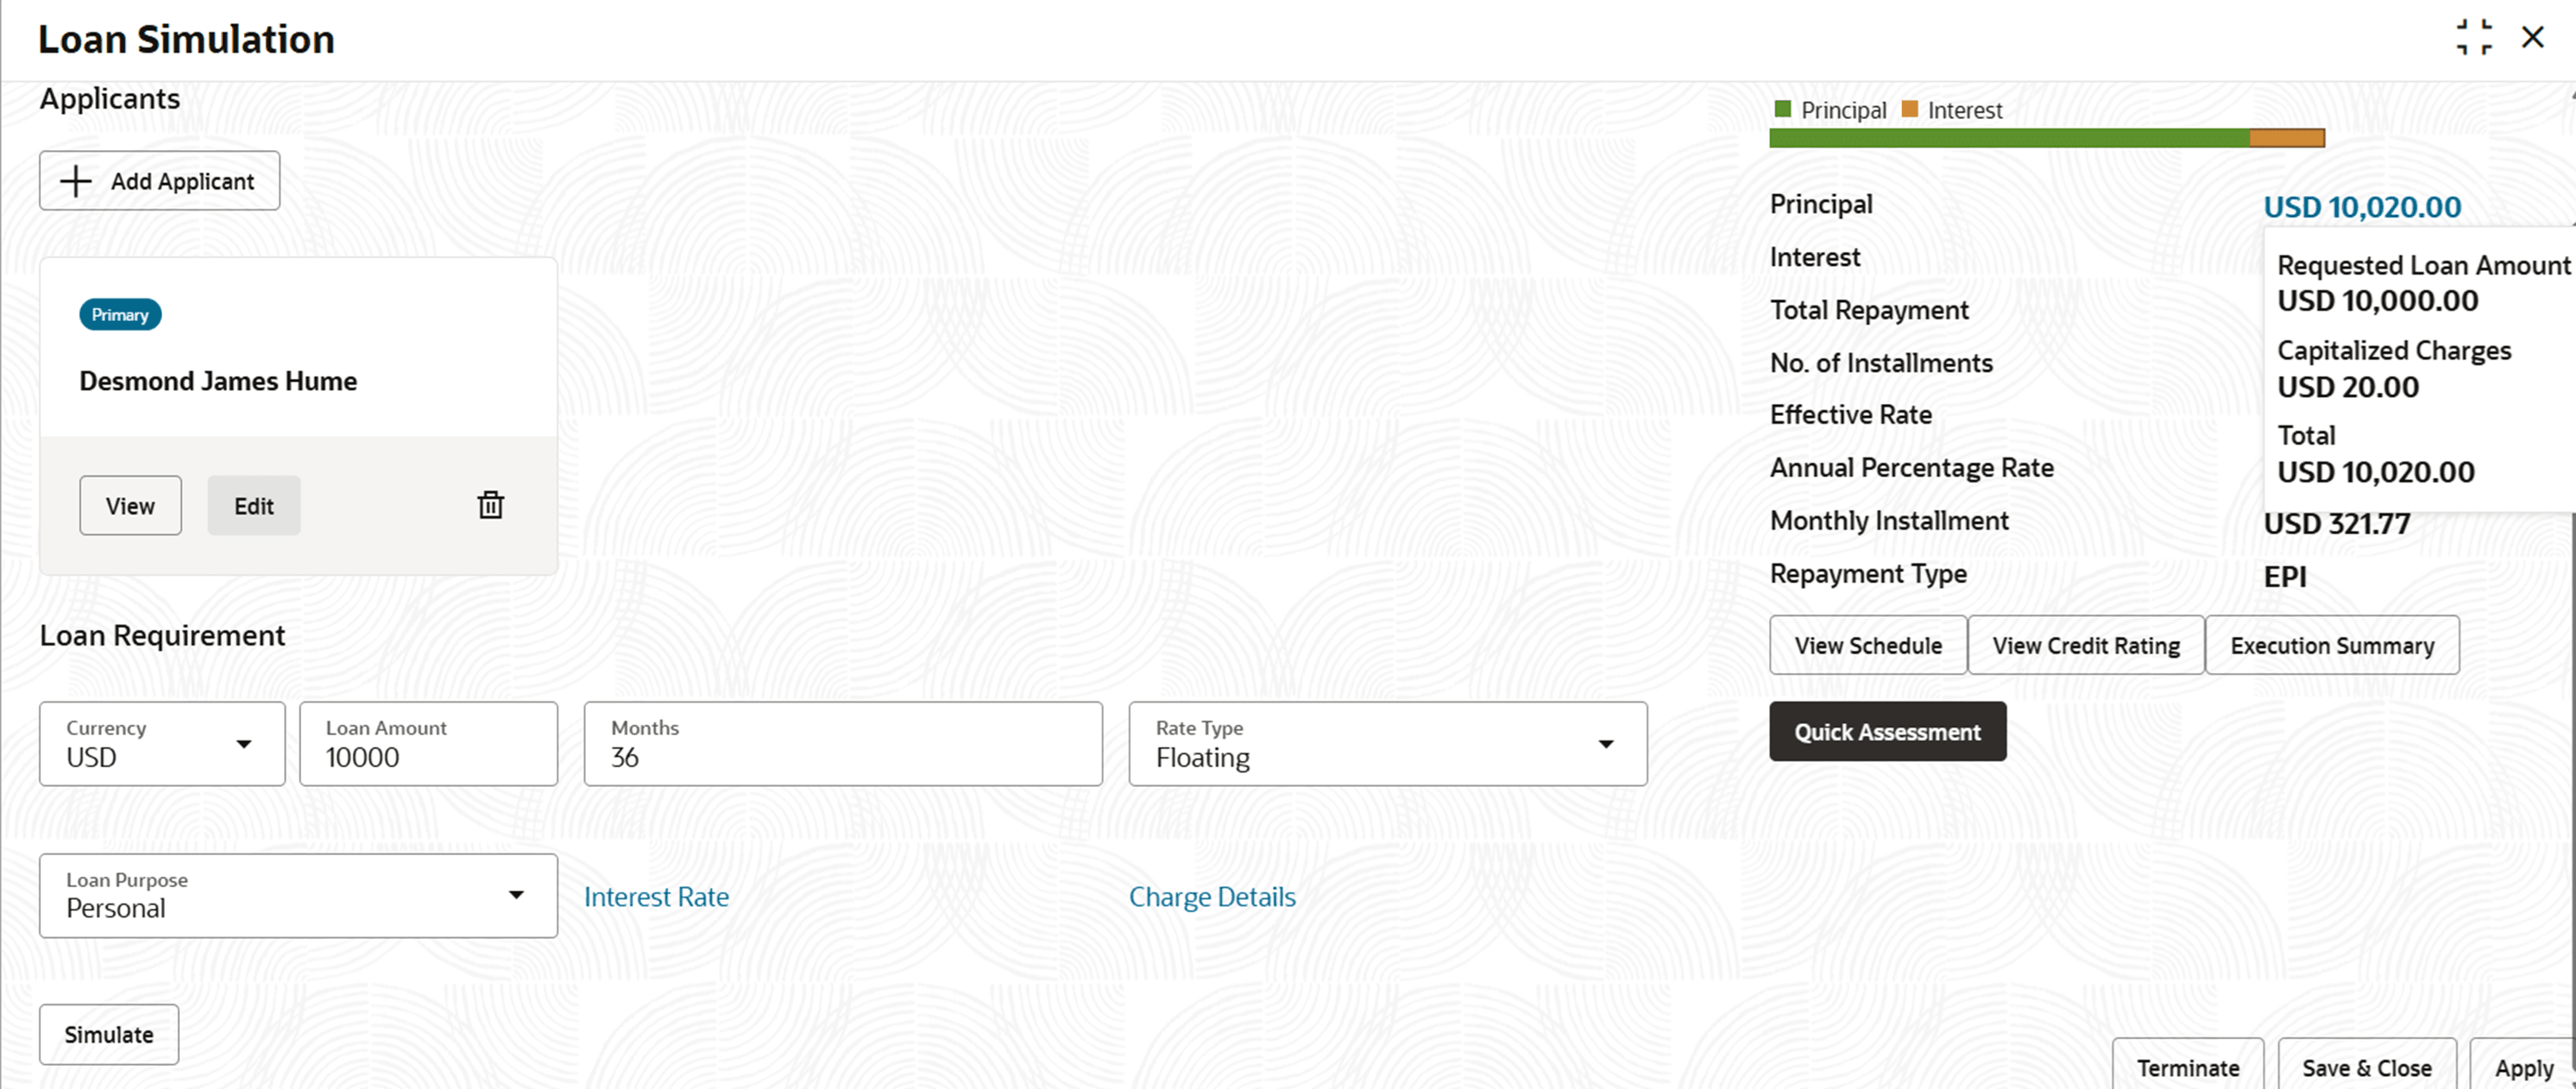The width and height of the screenshot is (2576, 1089).
Task: Collapse the Loan Simulation window
Action: point(2473,38)
